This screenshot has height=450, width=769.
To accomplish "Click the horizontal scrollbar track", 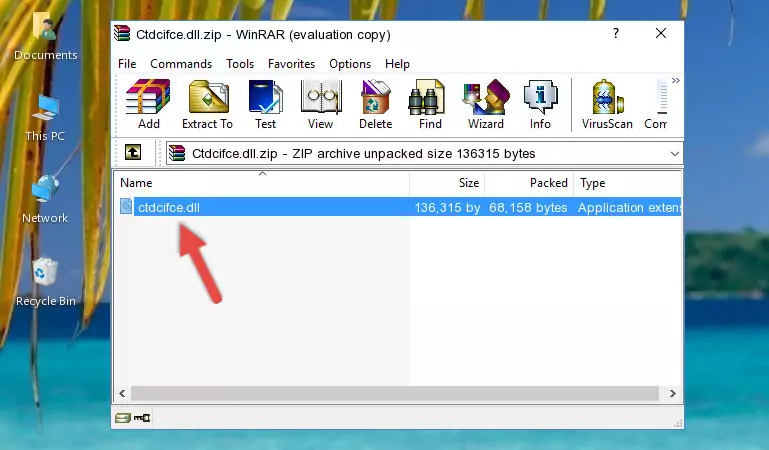I will [395, 393].
